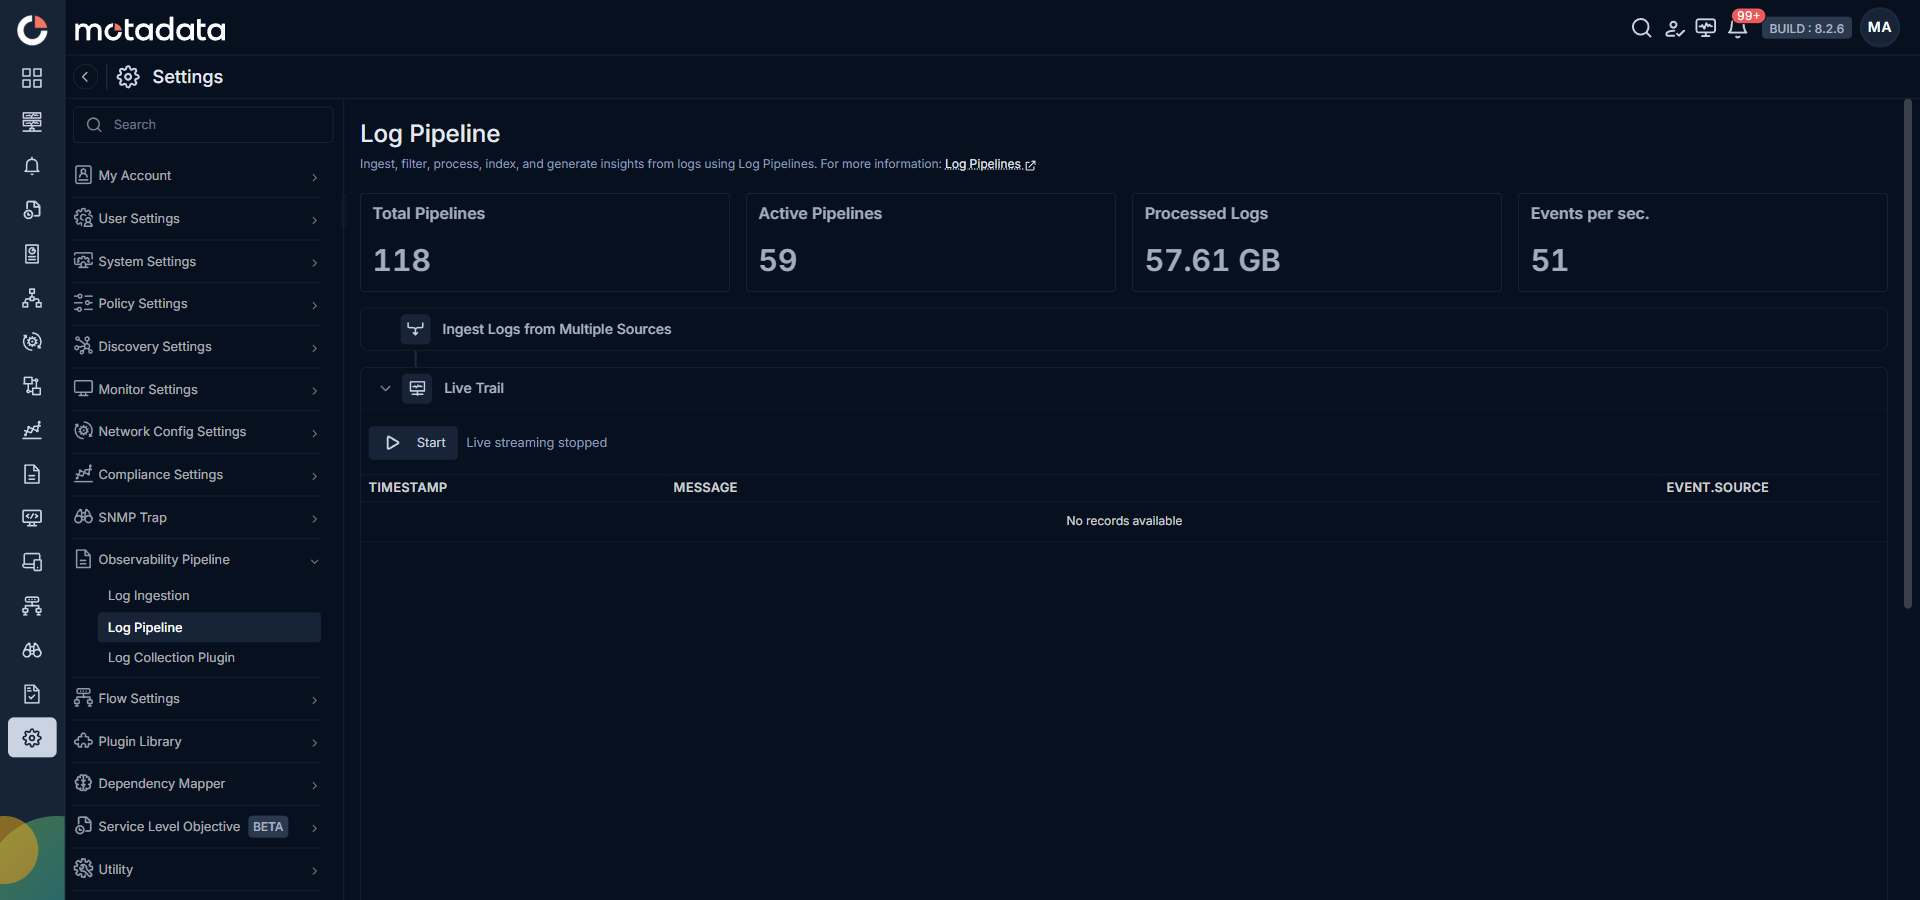This screenshot has height=900, width=1920.
Task: Open the binoculars icon in left rail
Action: pyautogui.click(x=32, y=650)
